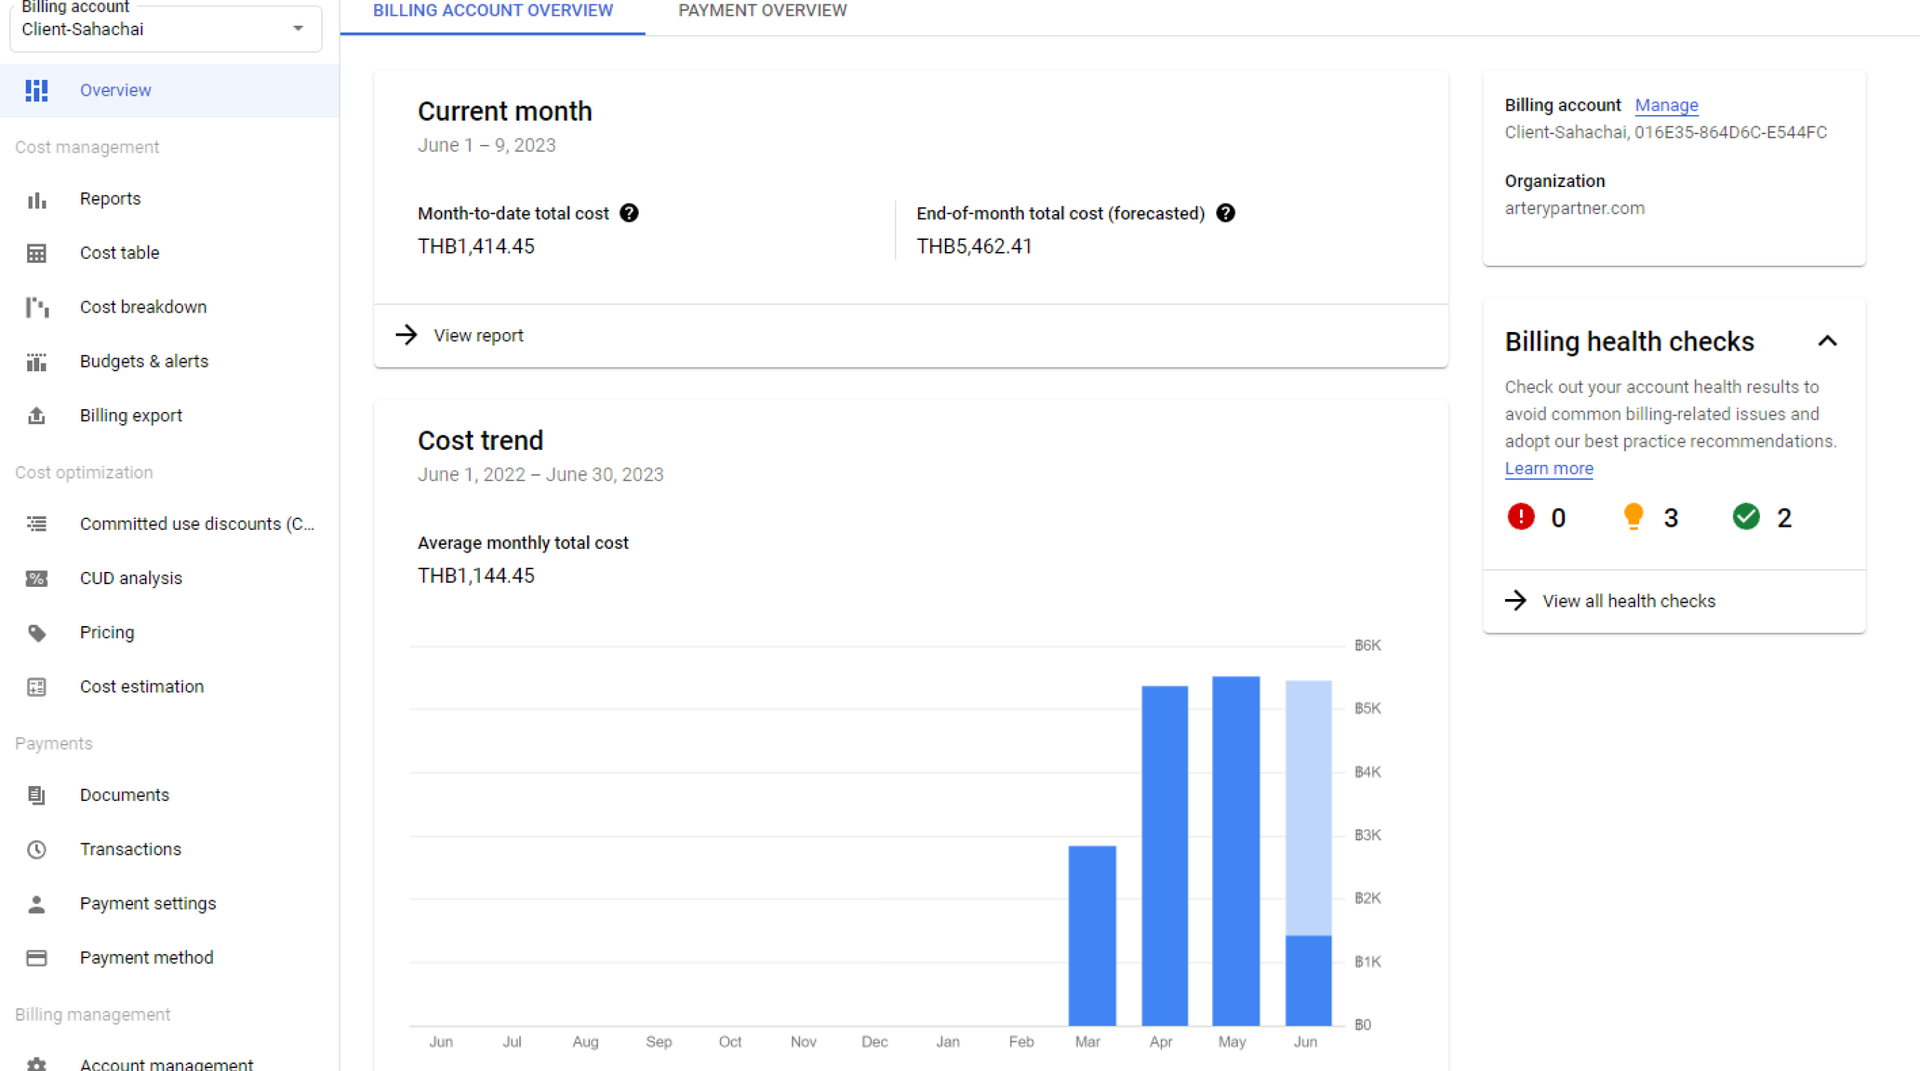Click the Payment method card icon
The image size is (1920, 1071).
37,958
